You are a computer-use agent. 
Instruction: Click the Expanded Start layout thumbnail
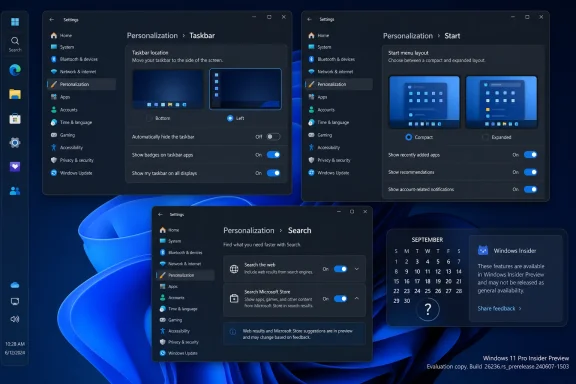[x=501, y=102]
